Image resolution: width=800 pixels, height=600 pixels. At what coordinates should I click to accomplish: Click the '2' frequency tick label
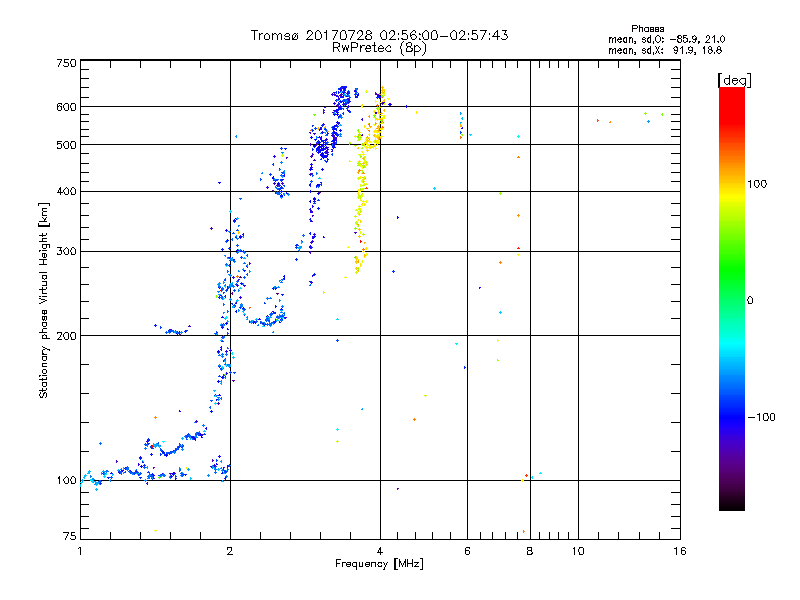[x=230, y=551]
